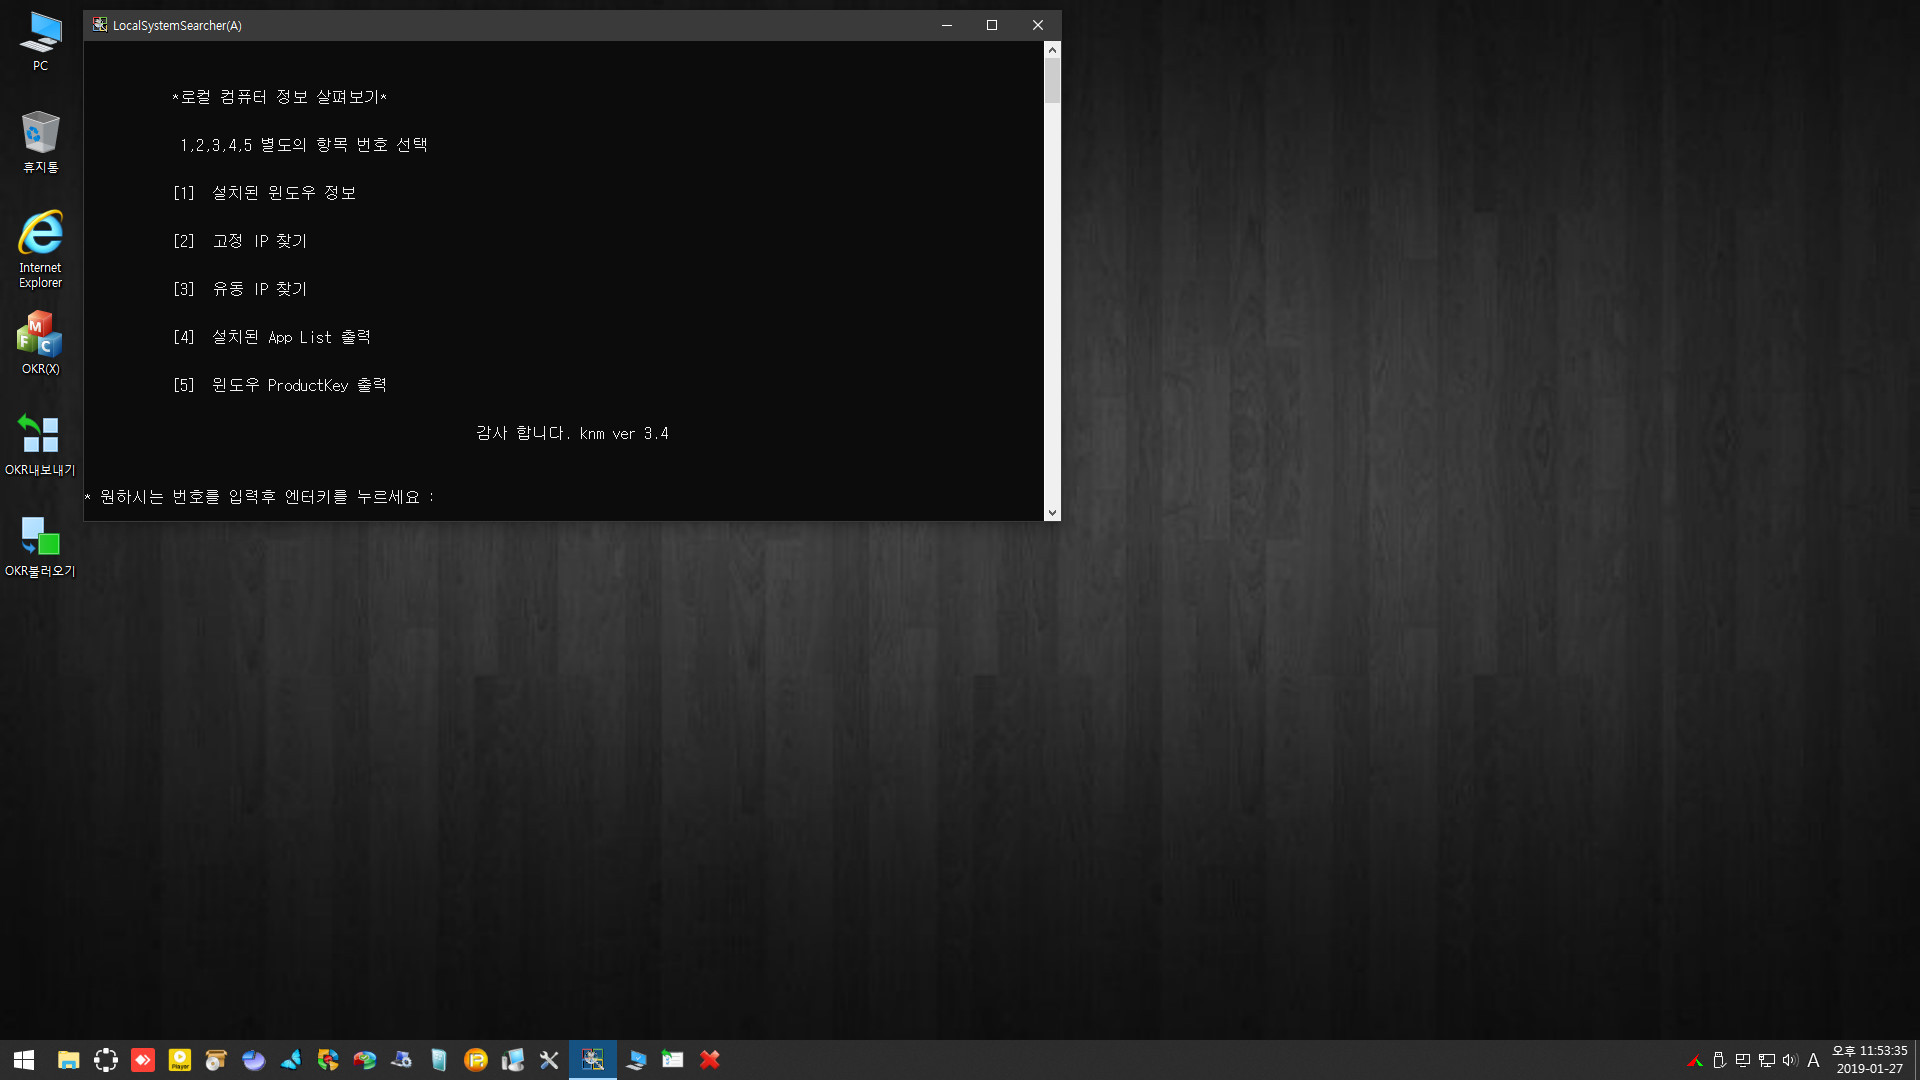Launch the yellow Player app in taskbar
Screen dimensions: 1920x1080
click(180, 1060)
